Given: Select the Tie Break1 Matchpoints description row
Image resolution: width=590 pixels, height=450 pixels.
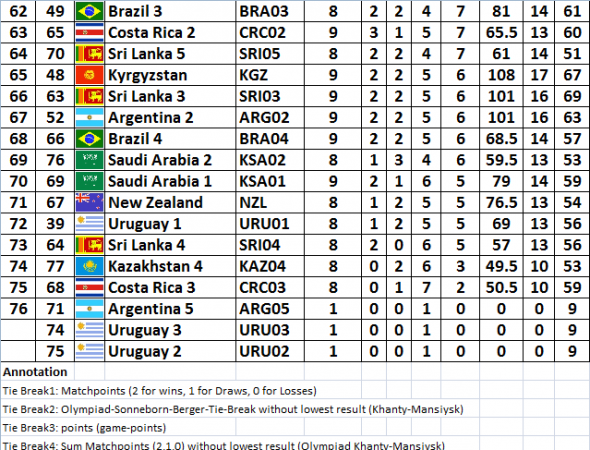Looking at the screenshot, I should point(160,391).
